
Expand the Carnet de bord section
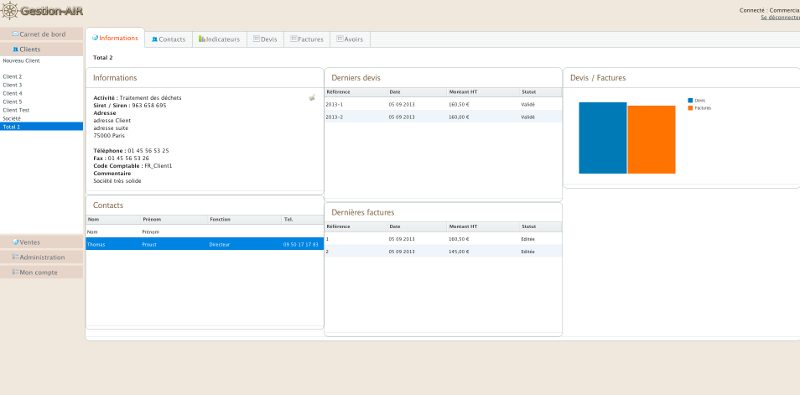(x=41, y=34)
